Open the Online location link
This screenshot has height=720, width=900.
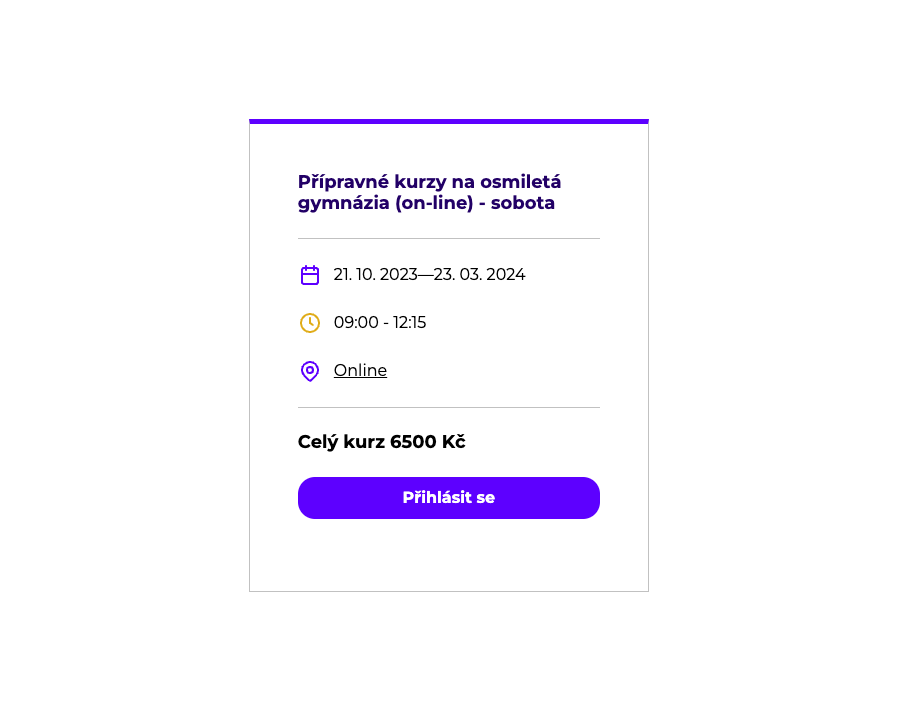tap(360, 370)
